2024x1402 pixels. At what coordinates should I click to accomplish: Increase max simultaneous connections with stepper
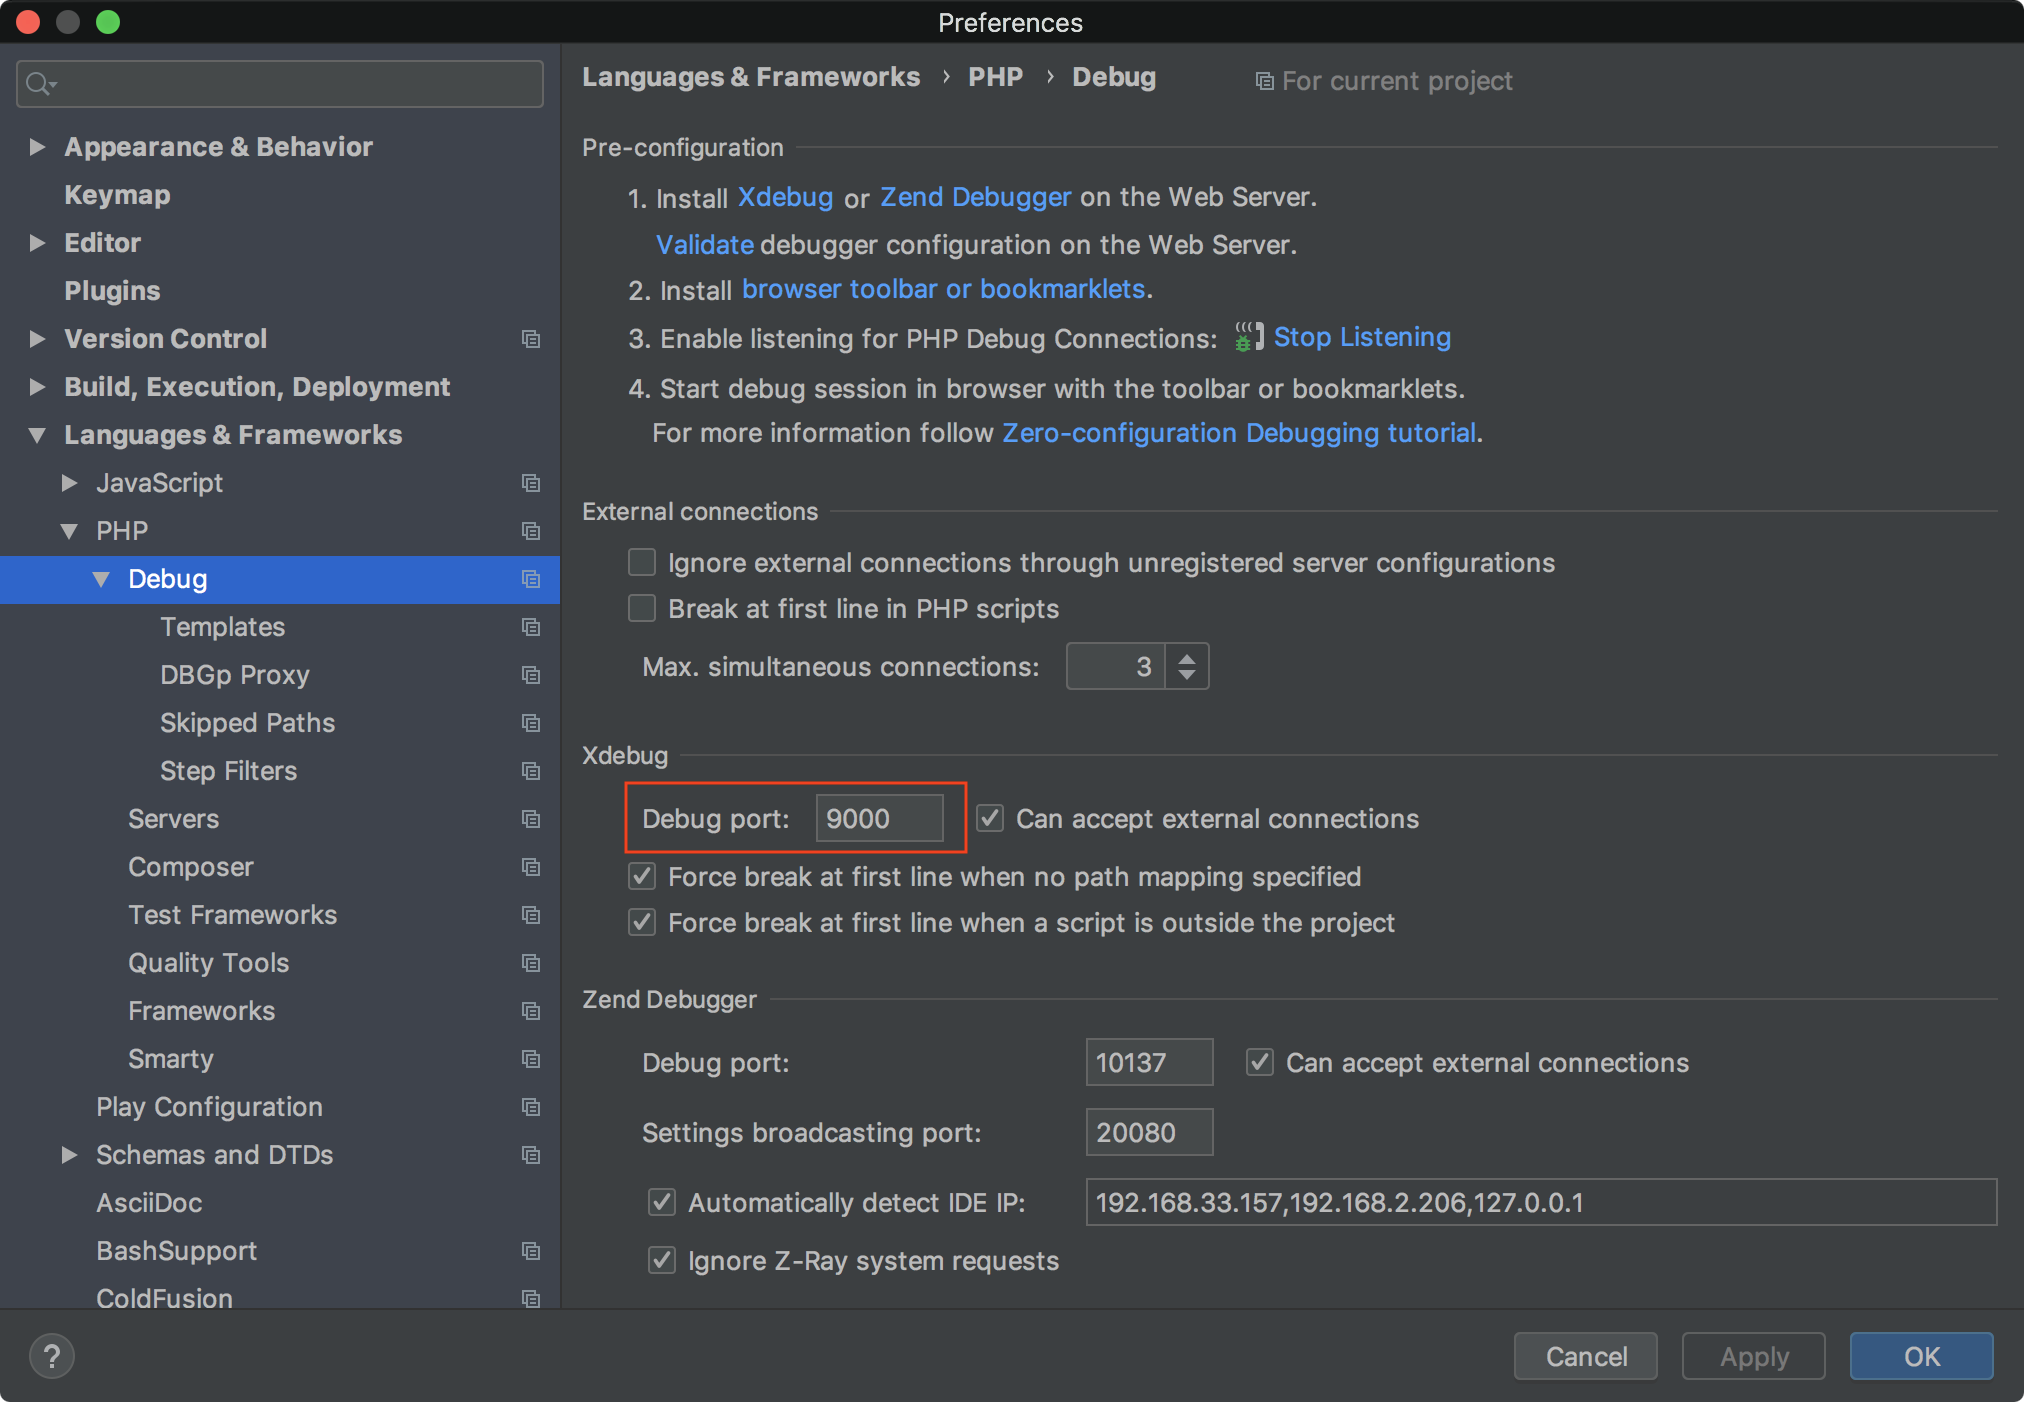(x=1187, y=658)
